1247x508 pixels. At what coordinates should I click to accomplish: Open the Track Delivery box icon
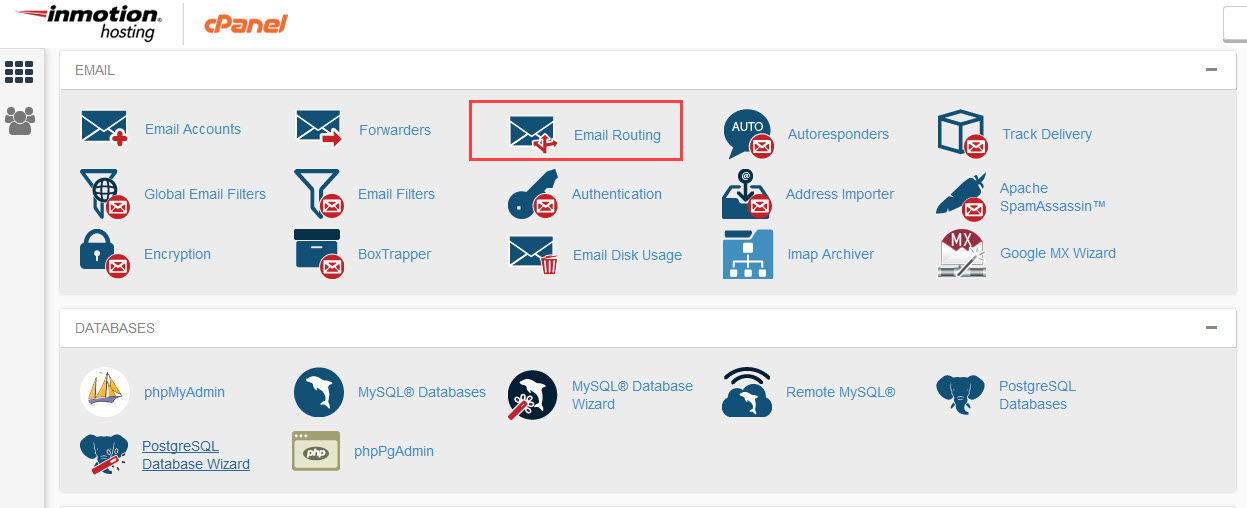(x=963, y=134)
